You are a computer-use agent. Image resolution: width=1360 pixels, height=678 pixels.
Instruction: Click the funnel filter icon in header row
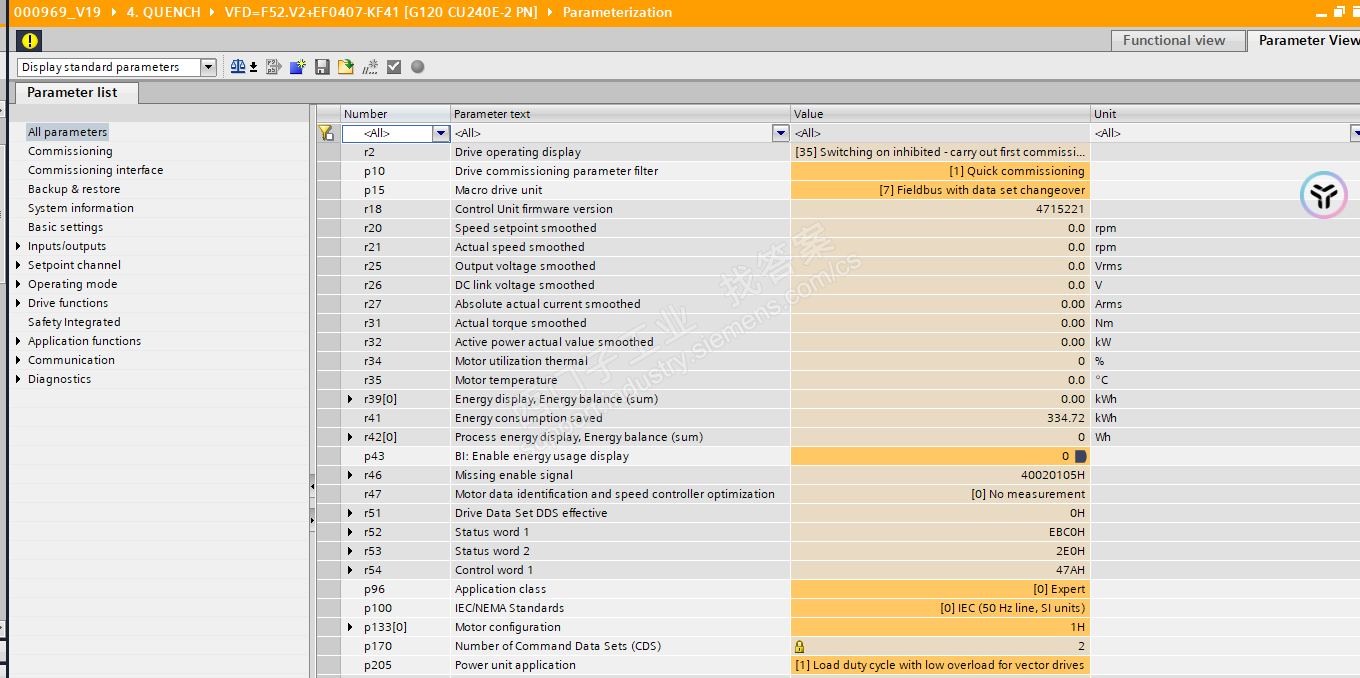326,133
